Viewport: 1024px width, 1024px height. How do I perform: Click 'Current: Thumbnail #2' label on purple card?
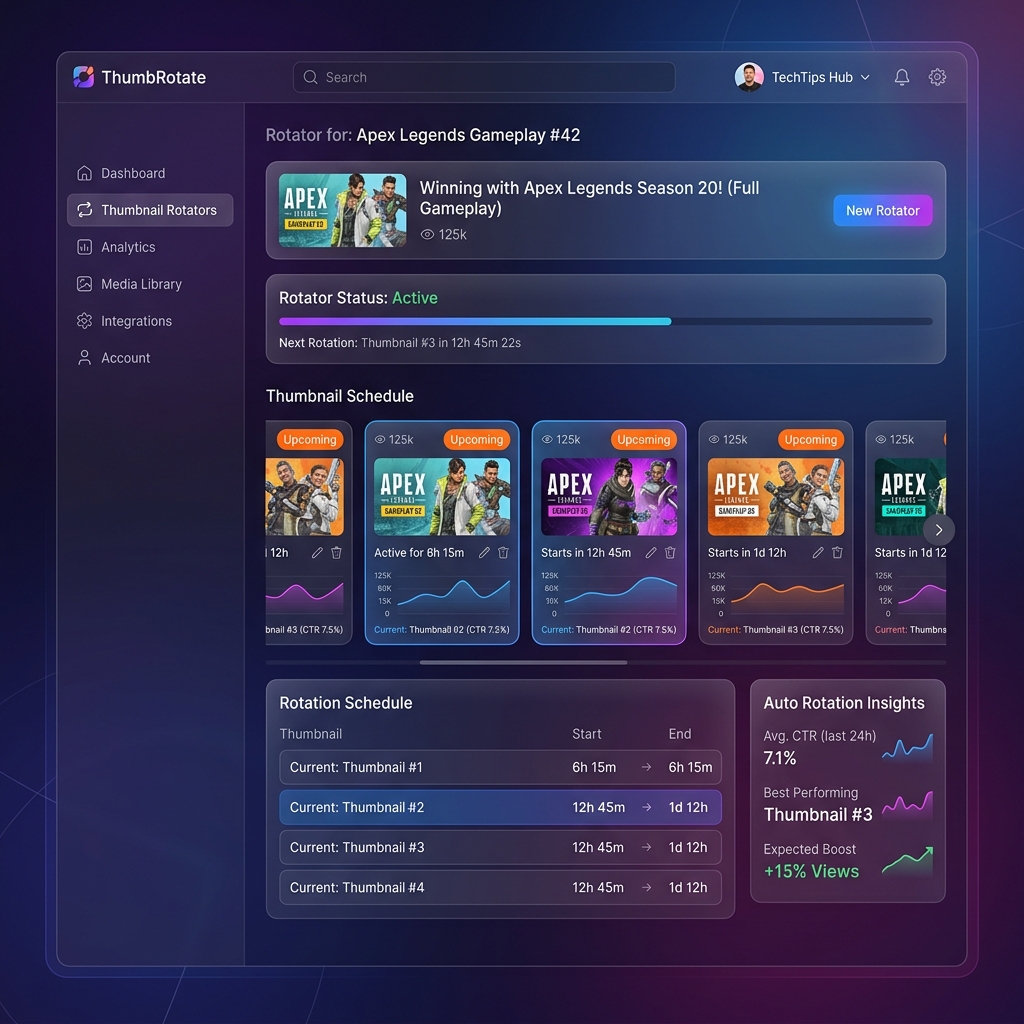[x=609, y=630]
